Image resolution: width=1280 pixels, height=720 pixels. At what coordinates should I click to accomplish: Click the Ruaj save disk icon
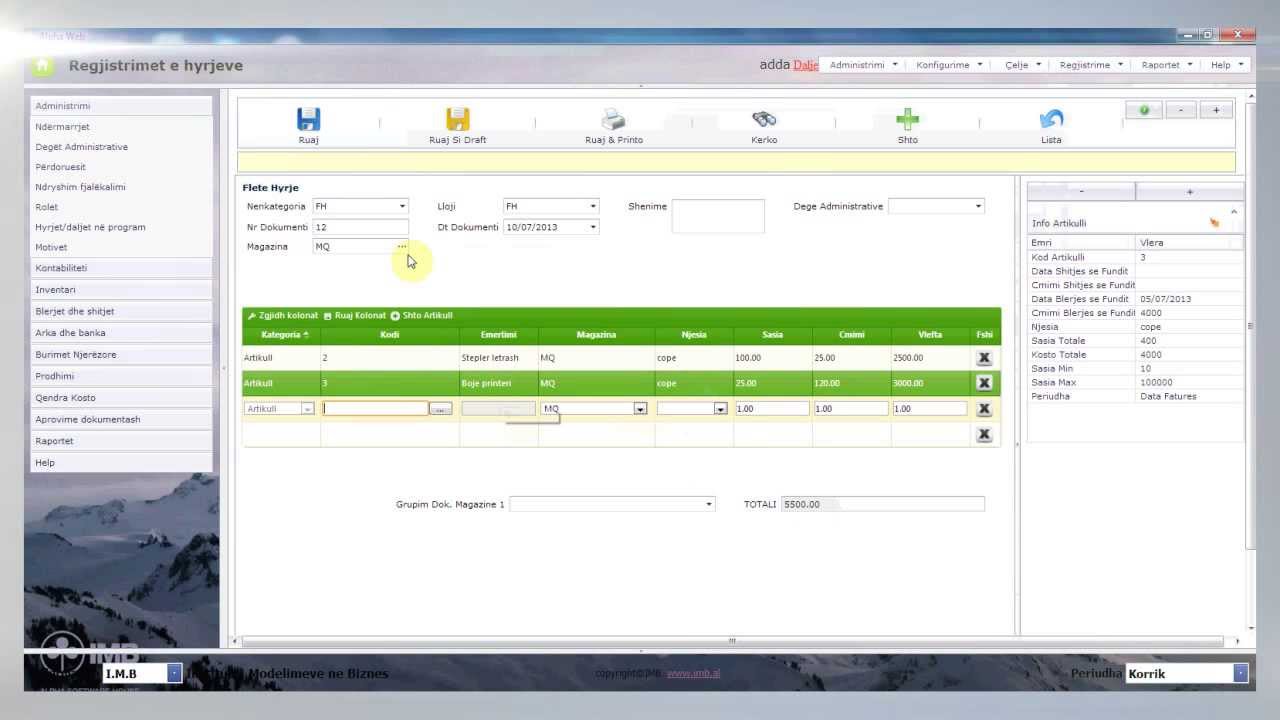308,119
